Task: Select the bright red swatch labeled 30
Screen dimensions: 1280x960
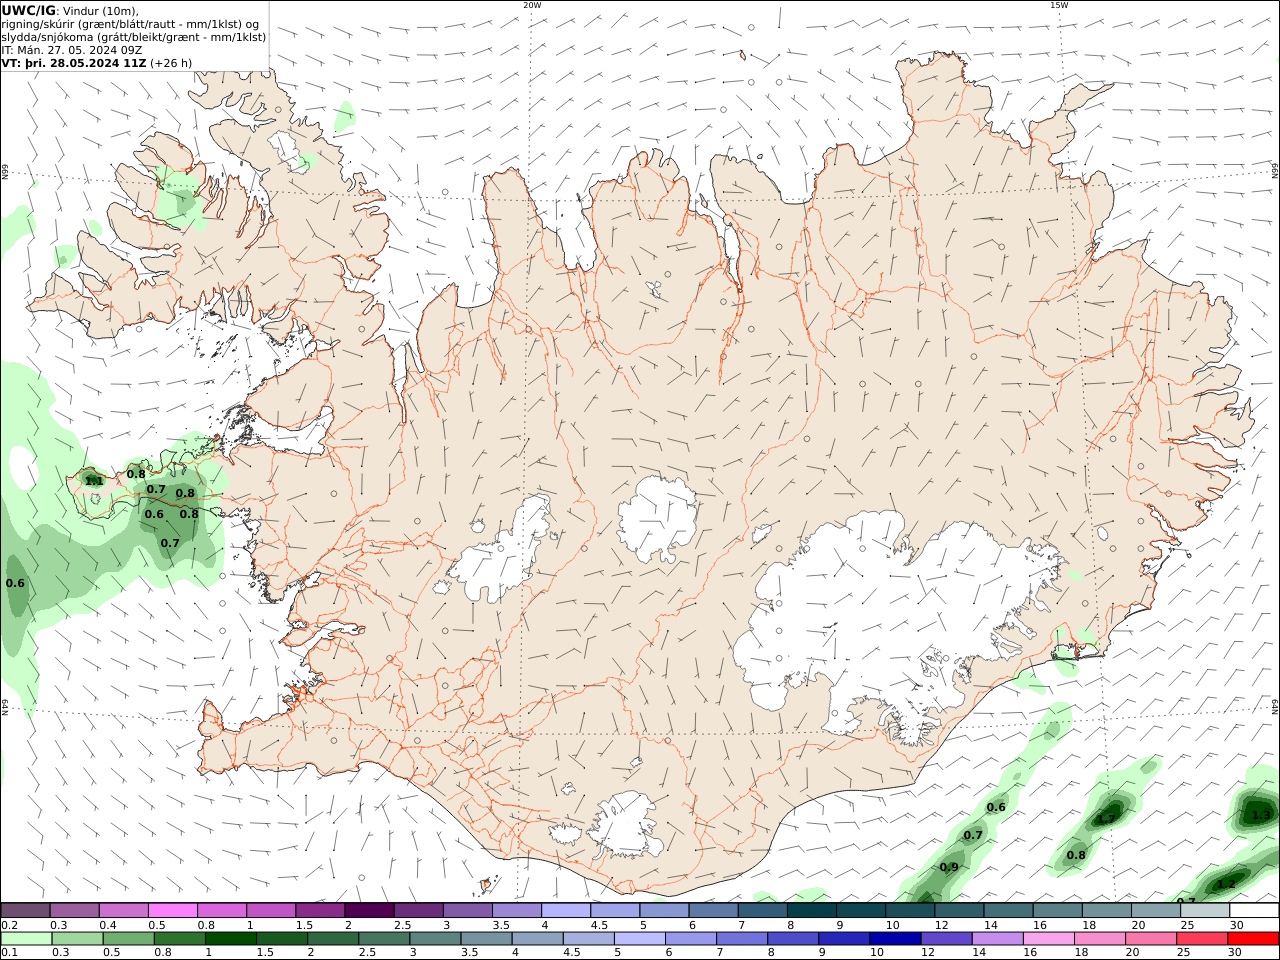Action: [1253, 938]
